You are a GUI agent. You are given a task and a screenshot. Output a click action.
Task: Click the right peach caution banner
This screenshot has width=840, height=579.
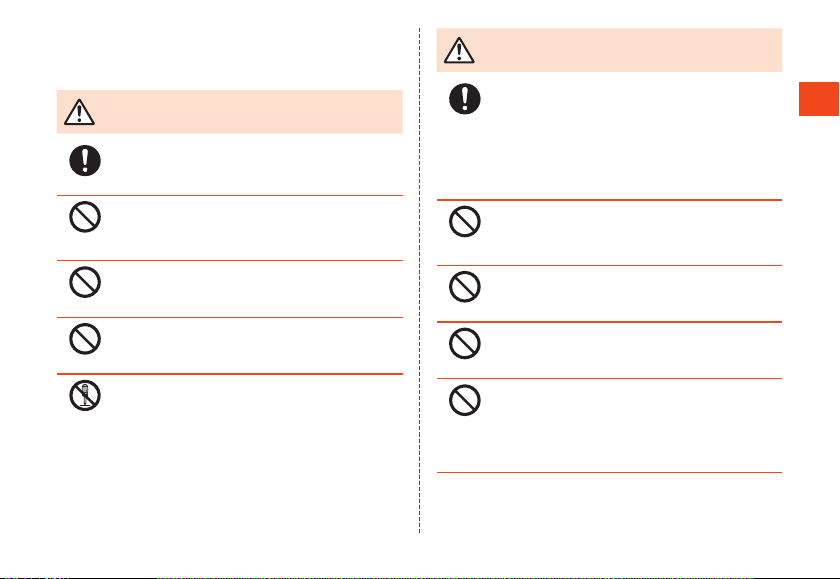(609, 50)
